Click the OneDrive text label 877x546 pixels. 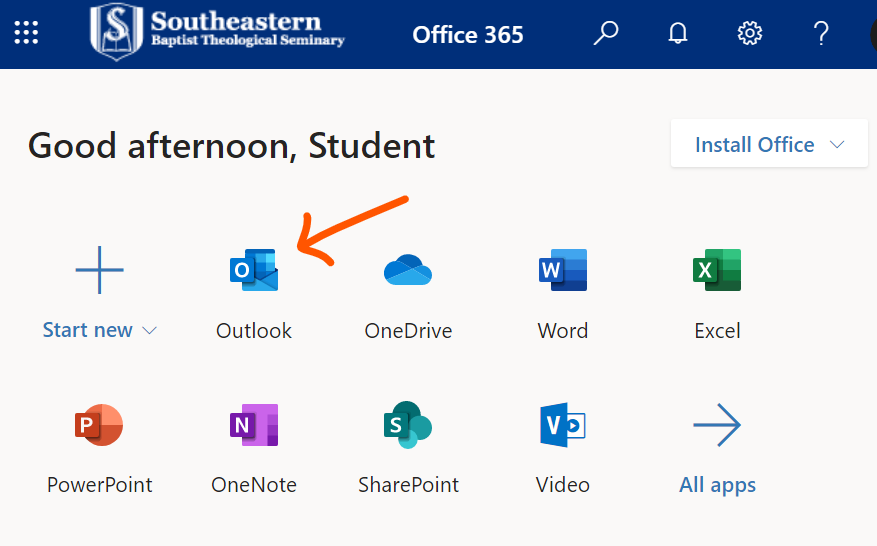point(408,331)
